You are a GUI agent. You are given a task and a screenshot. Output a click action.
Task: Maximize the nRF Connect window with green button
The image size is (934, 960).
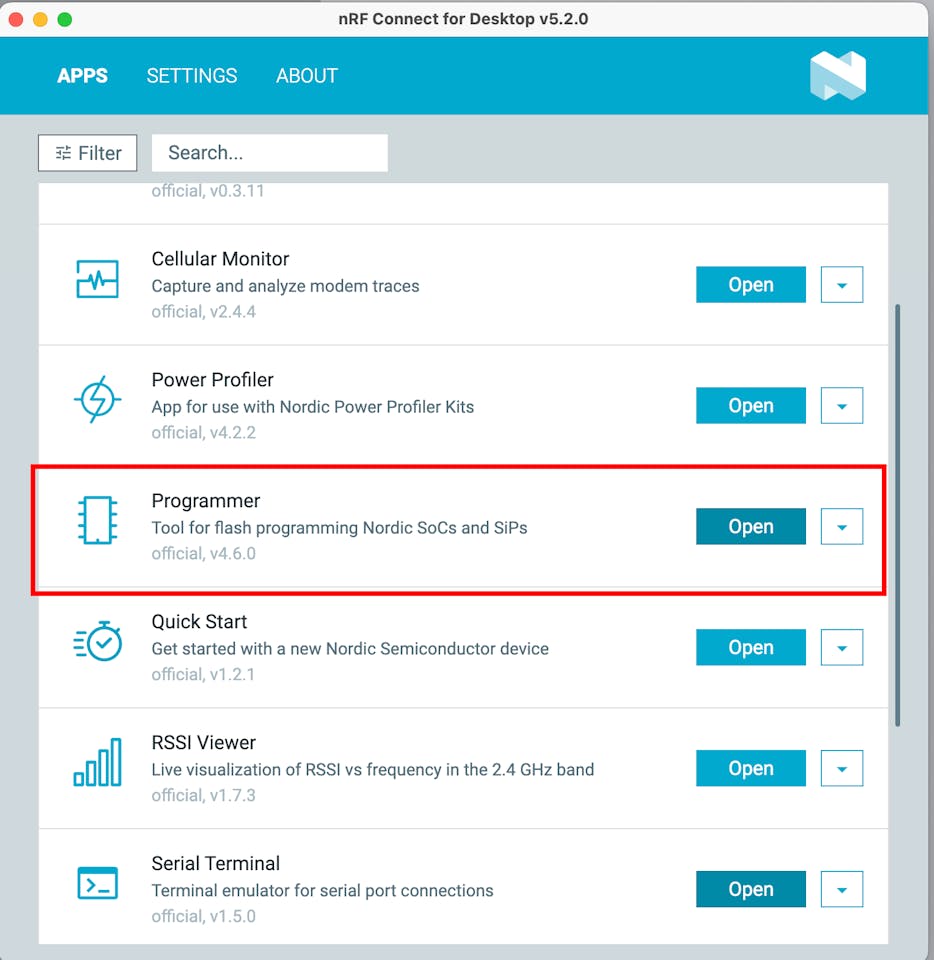pos(65,20)
